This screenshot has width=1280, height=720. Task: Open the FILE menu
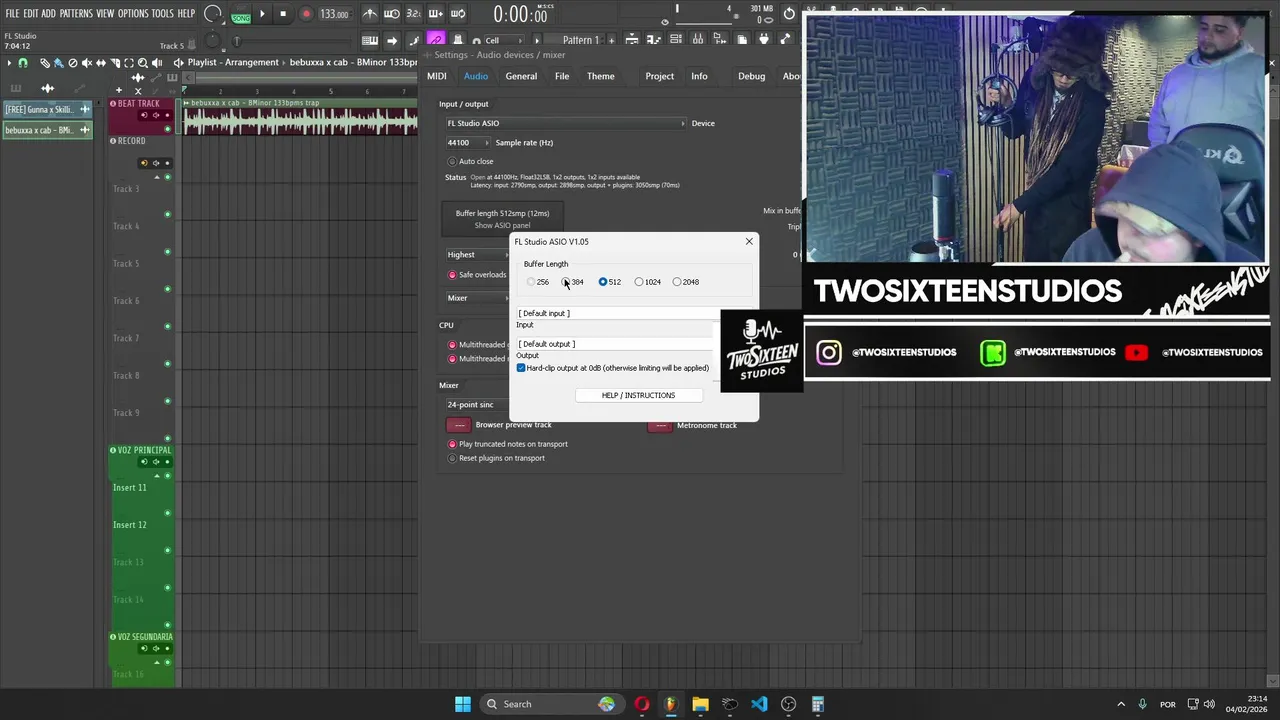[12, 14]
